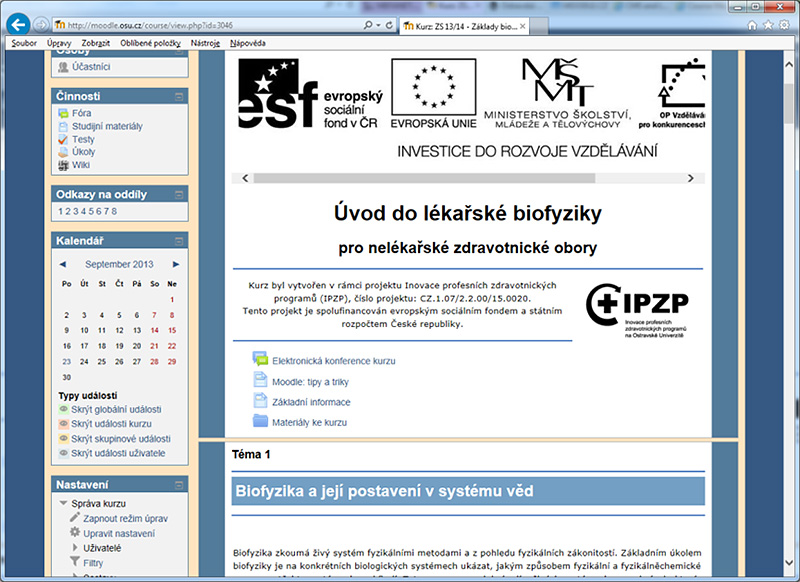The width and height of the screenshot is (800, 582).
Task: Click the URL address field
Action: pyautogui.click(x=207, y=25)
